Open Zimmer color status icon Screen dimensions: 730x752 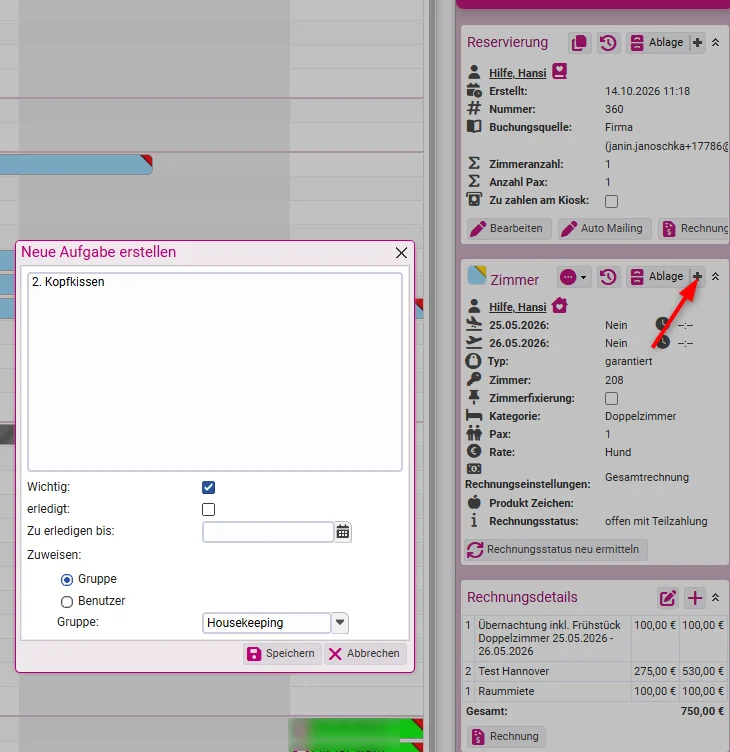pyautogui.click(x=477, y=275)
